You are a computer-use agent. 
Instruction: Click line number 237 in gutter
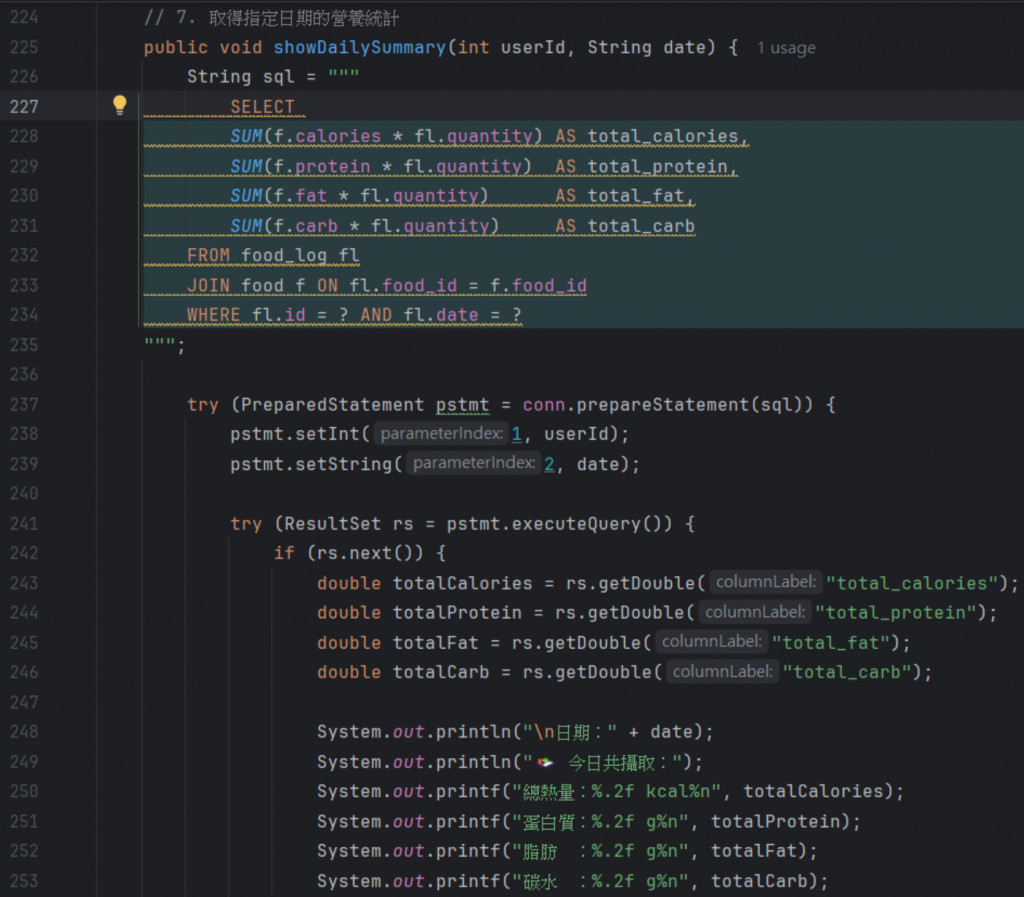pos(24,404)
